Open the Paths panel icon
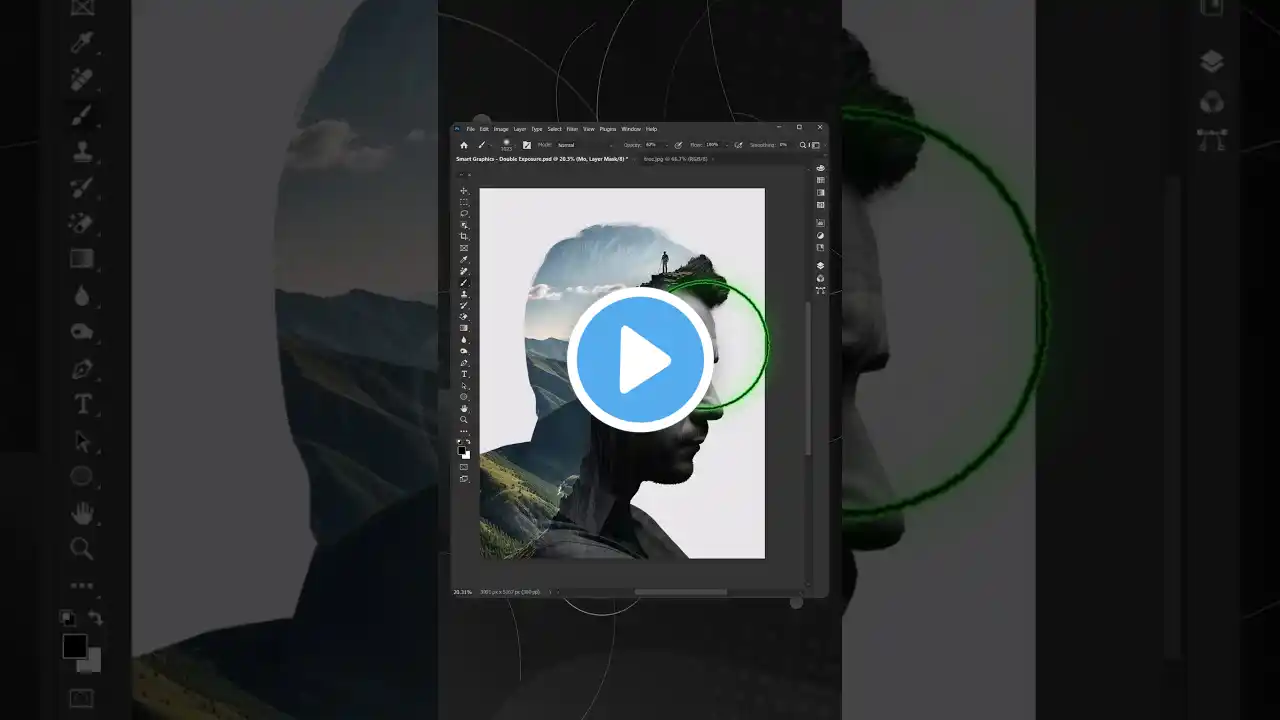The height and width of the screenshot is (720, 1280). (x=821, y=290)
